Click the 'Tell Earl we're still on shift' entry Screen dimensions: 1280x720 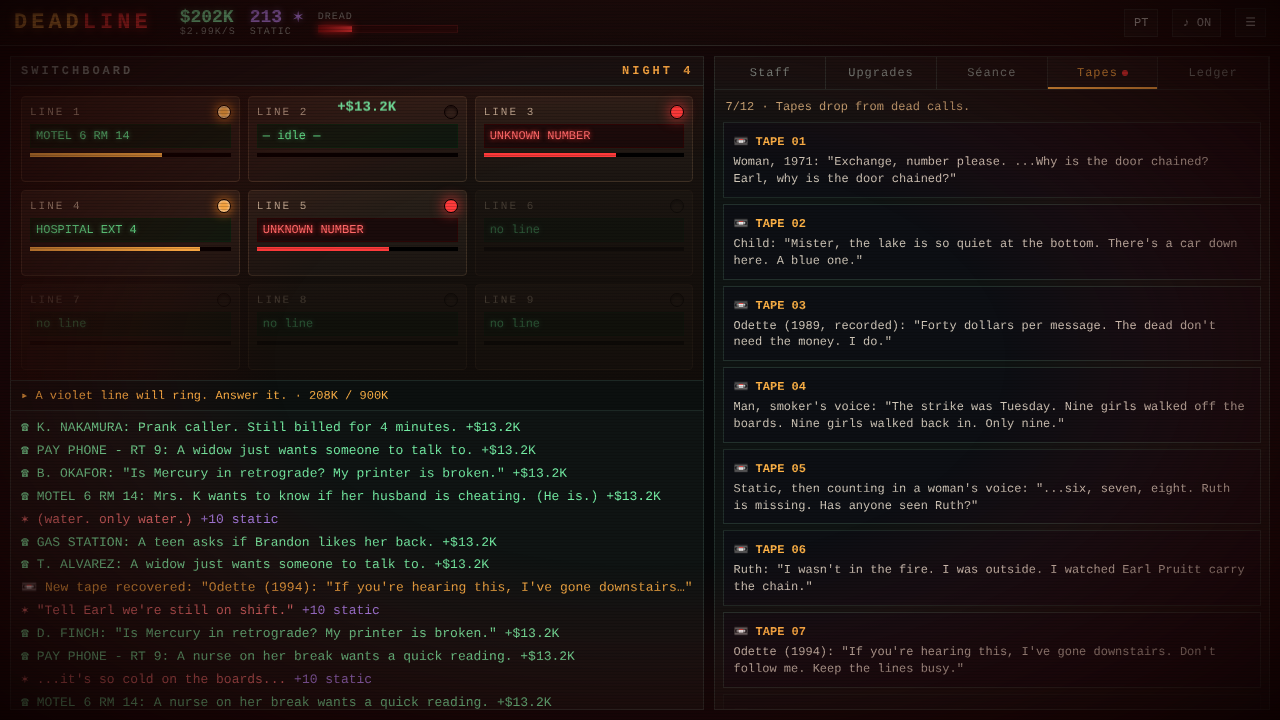pos(200,611)
